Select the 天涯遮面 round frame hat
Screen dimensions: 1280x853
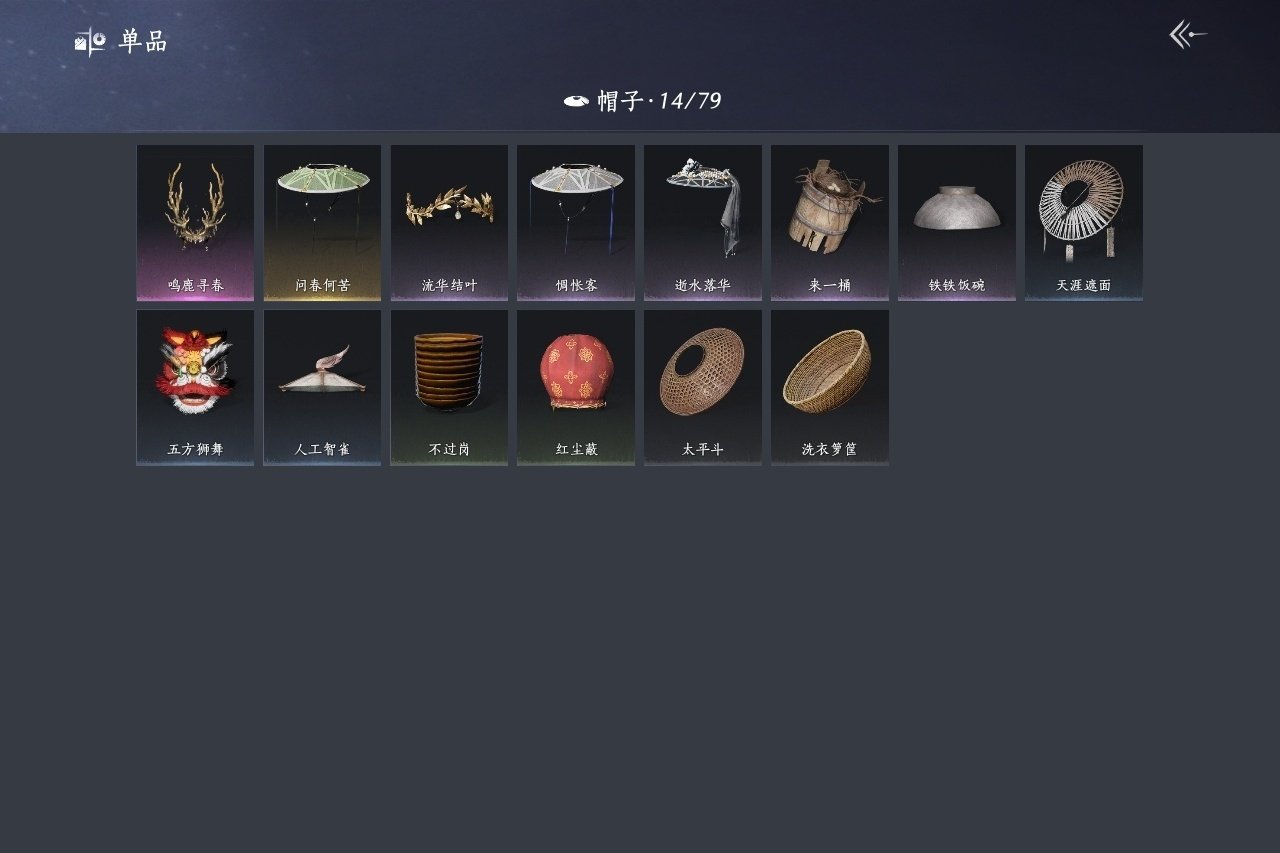coord(1084,223)
